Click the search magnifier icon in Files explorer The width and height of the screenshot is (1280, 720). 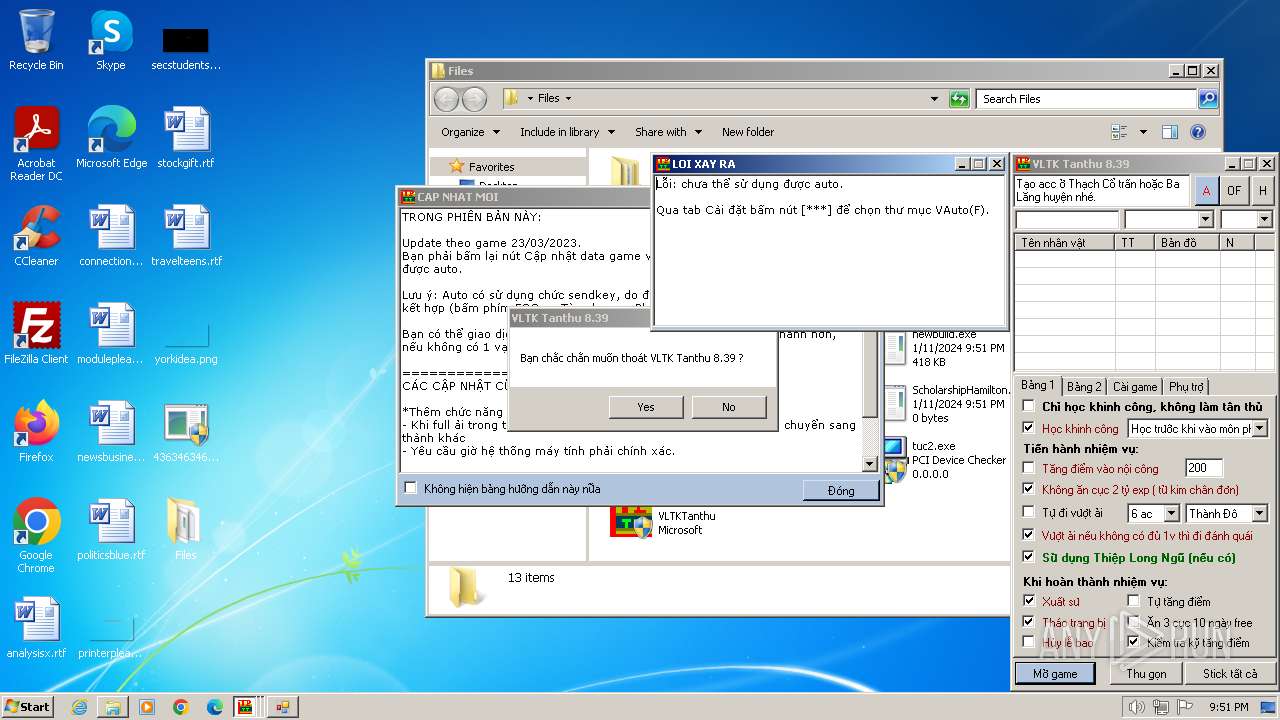[1208, 98]
